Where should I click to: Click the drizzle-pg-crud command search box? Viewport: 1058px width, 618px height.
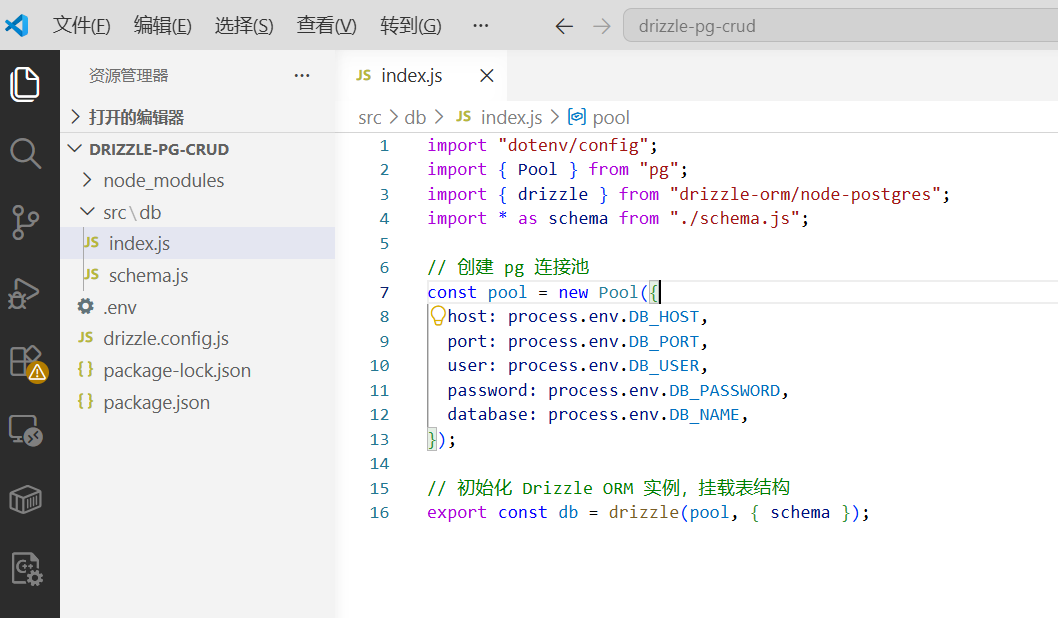840,26
